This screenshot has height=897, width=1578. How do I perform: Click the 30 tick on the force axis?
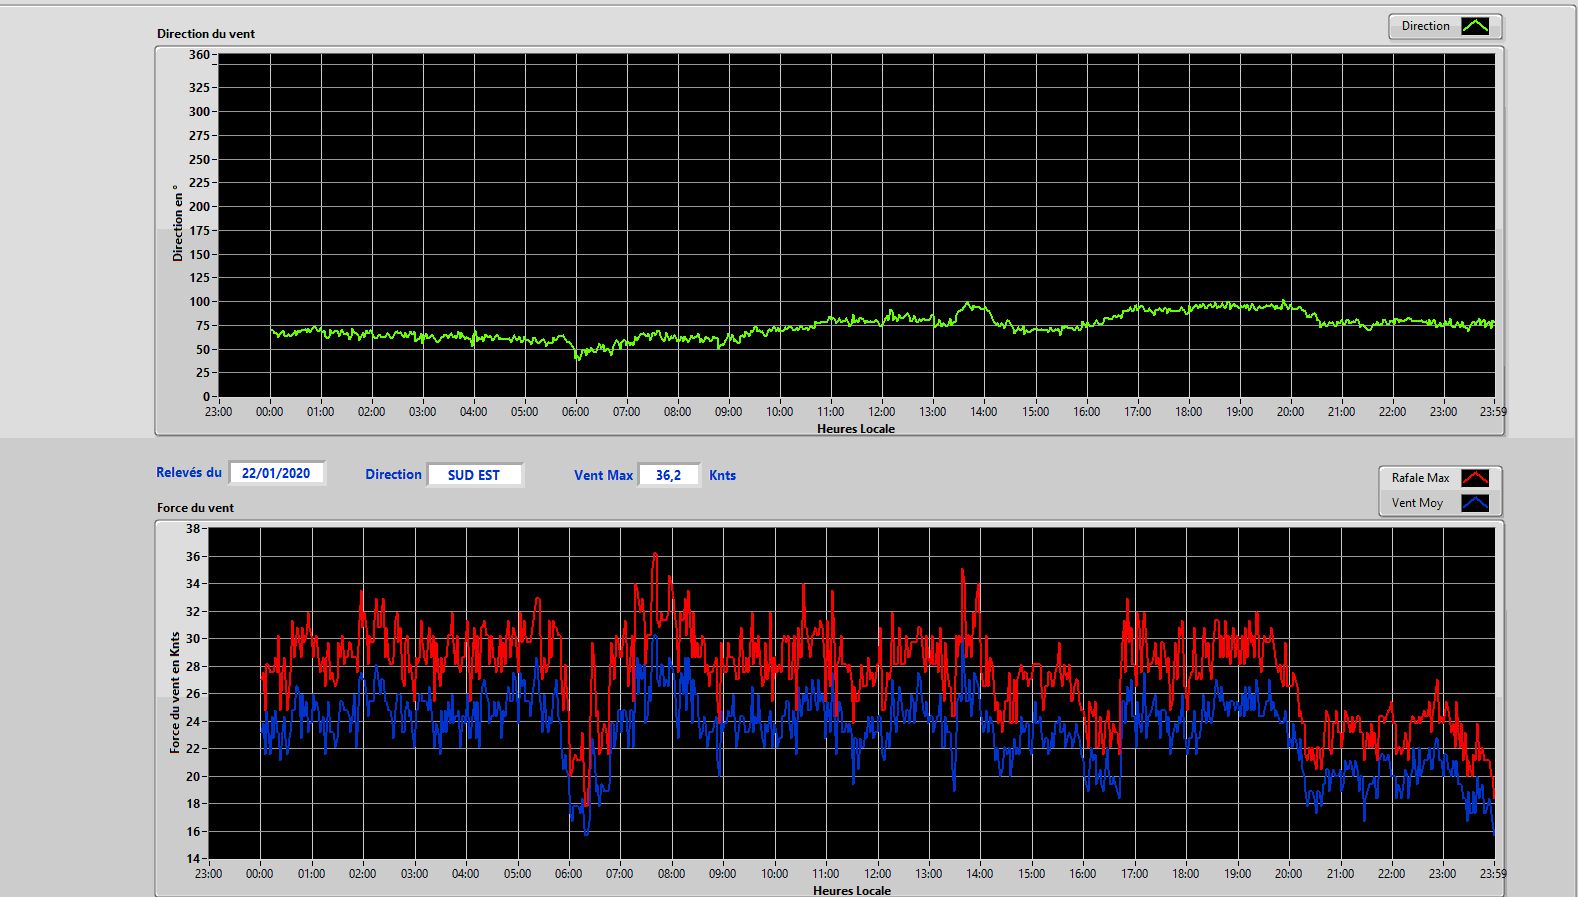(x=193, y=639)
